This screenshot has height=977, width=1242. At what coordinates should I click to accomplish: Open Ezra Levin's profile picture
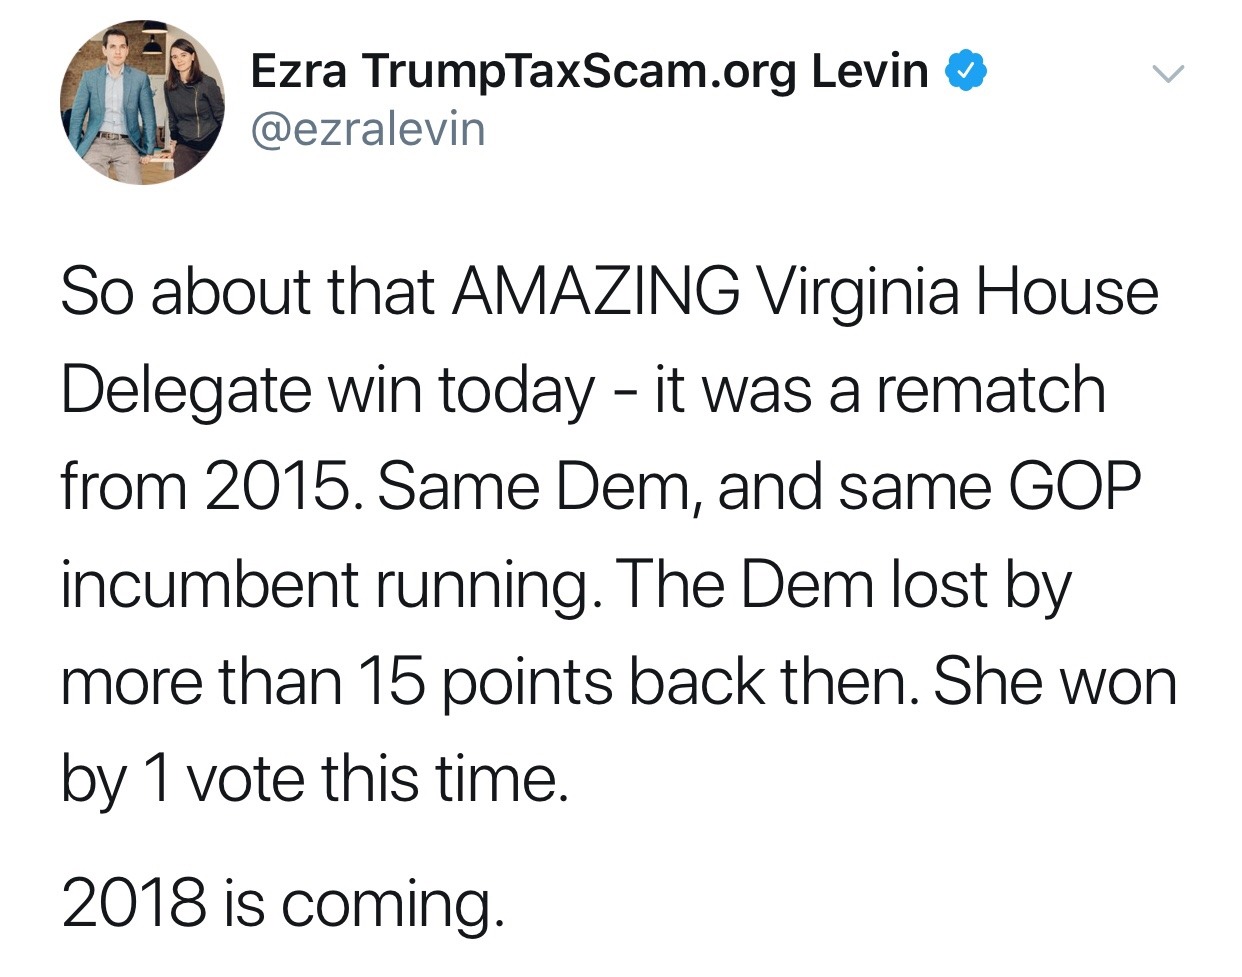pos(143,102)
